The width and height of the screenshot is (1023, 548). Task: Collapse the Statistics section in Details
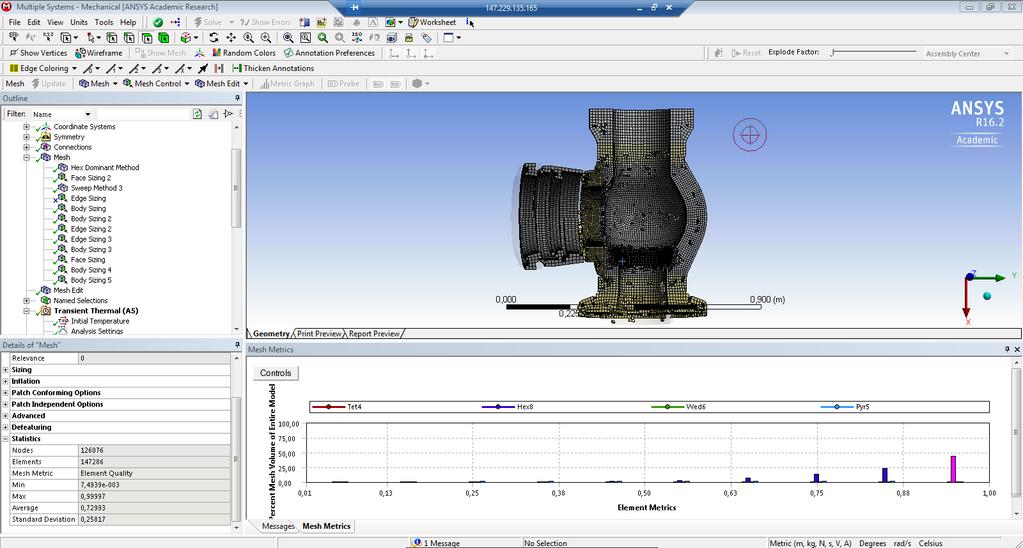tap(6, 439)
